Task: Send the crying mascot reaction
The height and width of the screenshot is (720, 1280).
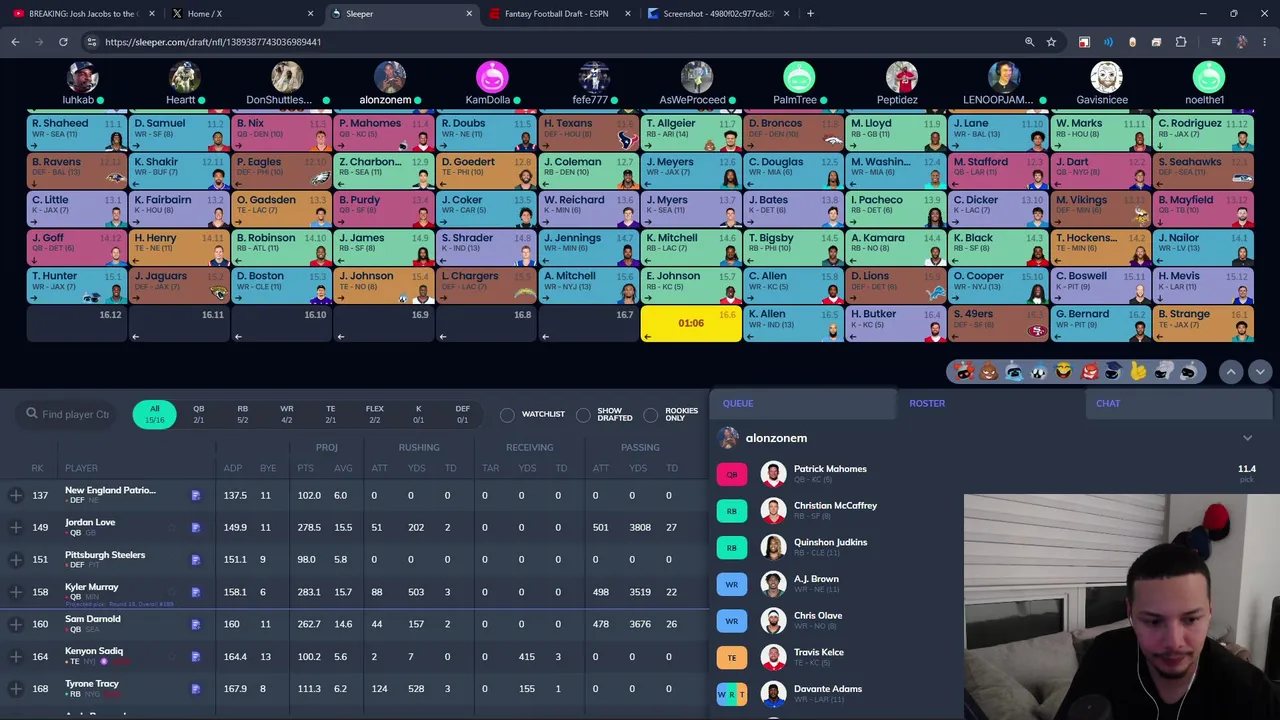Action: (1014, 372)
